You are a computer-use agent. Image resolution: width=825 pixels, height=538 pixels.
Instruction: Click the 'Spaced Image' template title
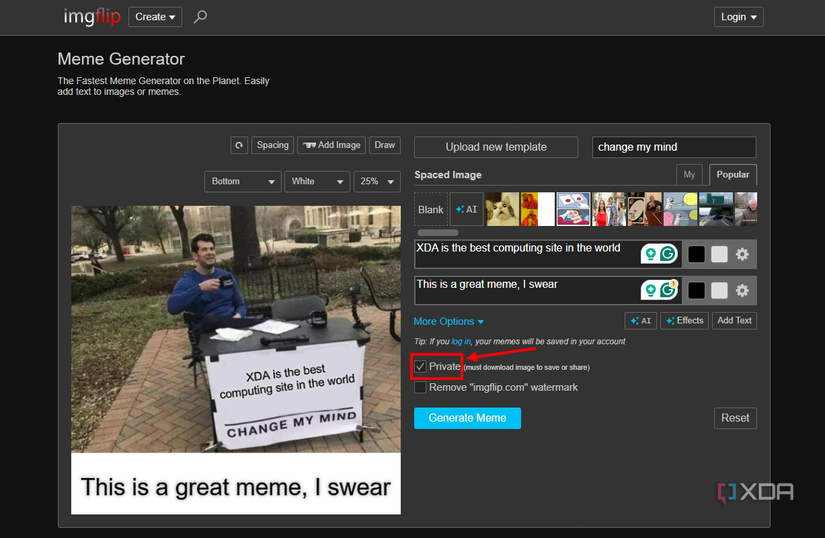point(448,175)
